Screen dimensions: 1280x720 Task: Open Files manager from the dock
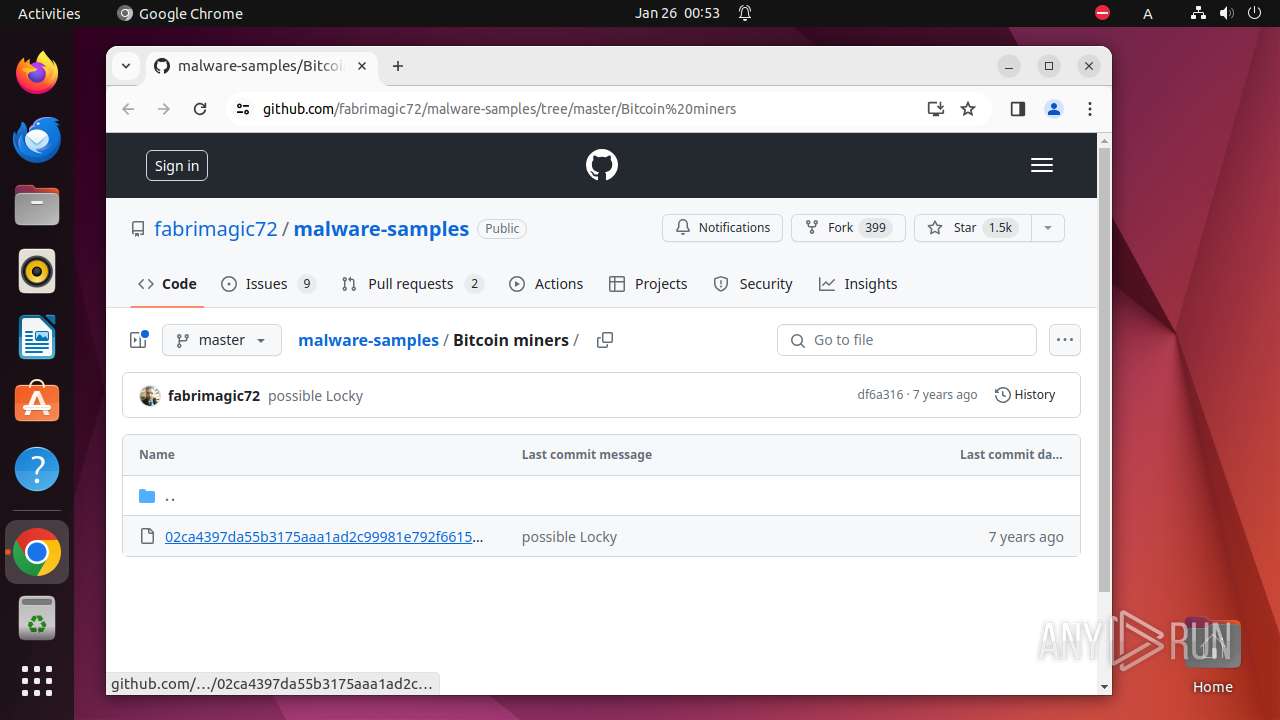point(37,205)
